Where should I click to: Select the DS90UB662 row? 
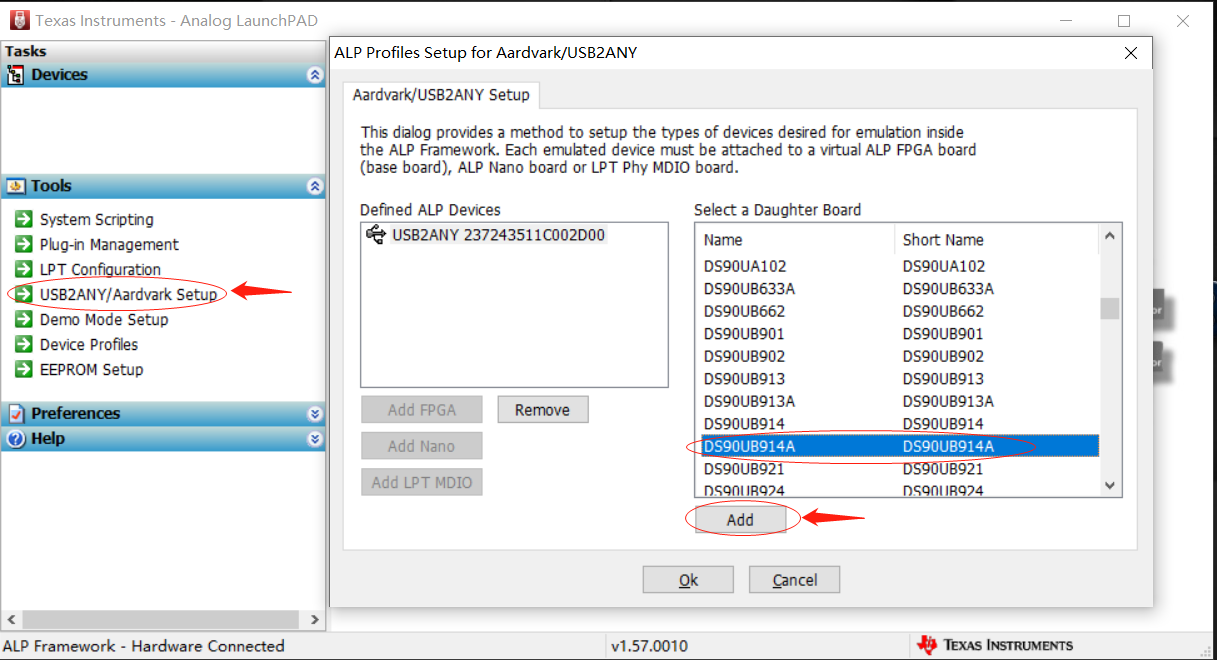(897, 312)
